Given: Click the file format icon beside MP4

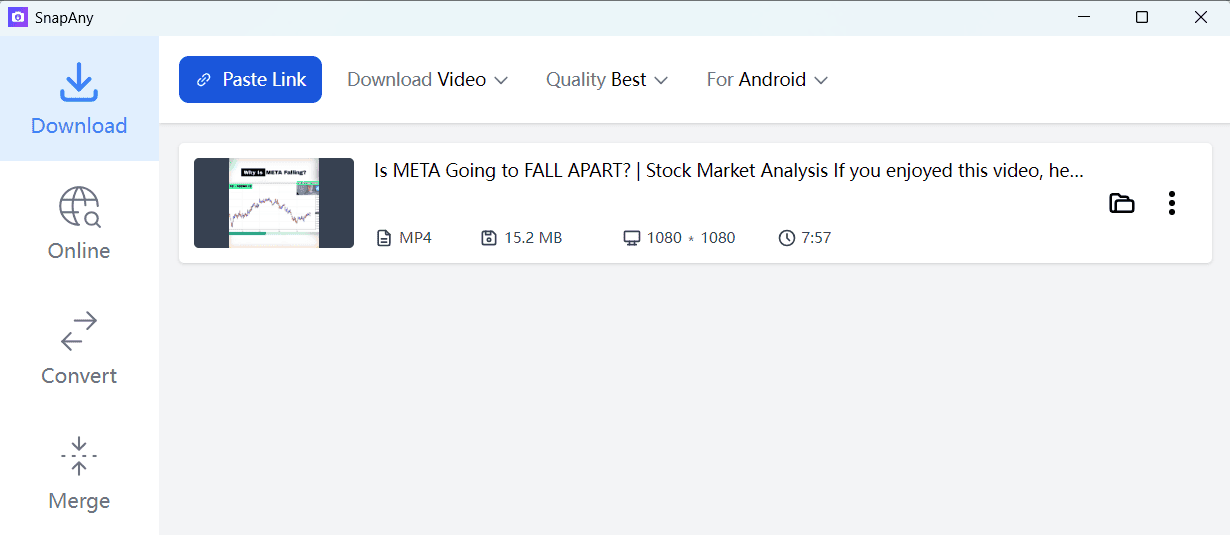Looking at the screenshot, I should click(384, 238).
